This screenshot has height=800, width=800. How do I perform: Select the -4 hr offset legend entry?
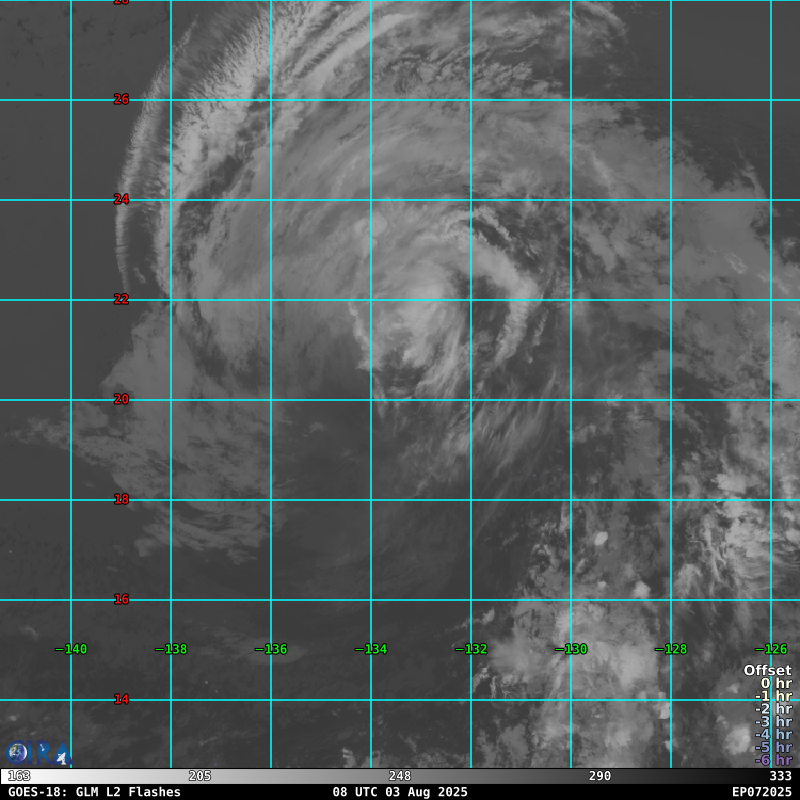coord(773,734)
